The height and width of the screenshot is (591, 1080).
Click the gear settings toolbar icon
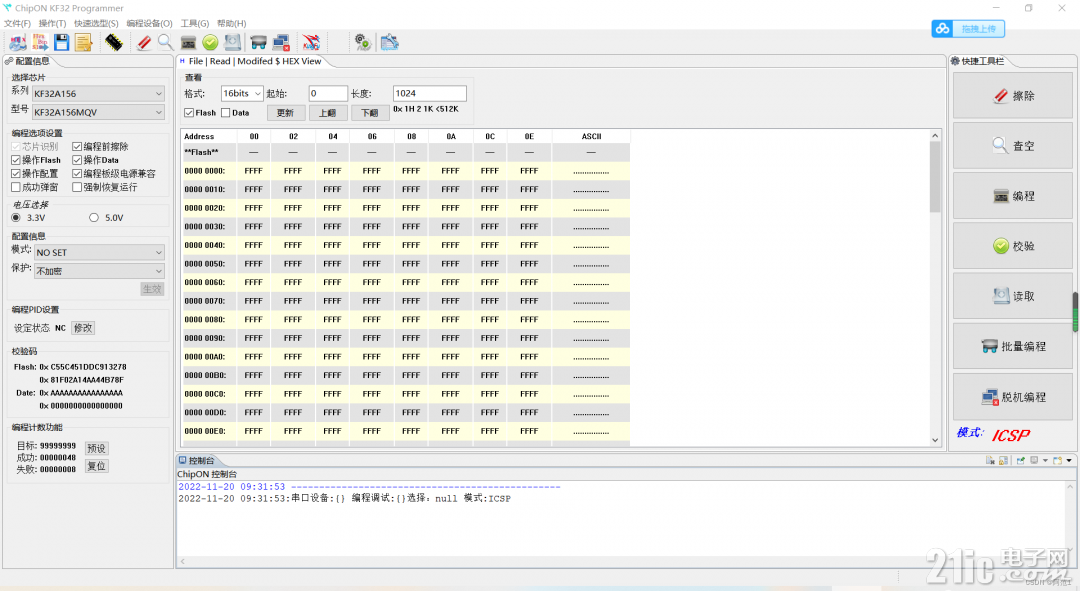(x=362, y=43)
